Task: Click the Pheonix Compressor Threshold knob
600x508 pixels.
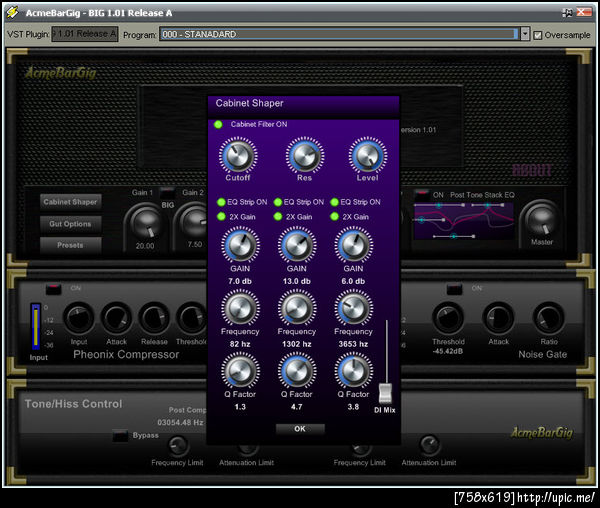Action: point(191,318)
